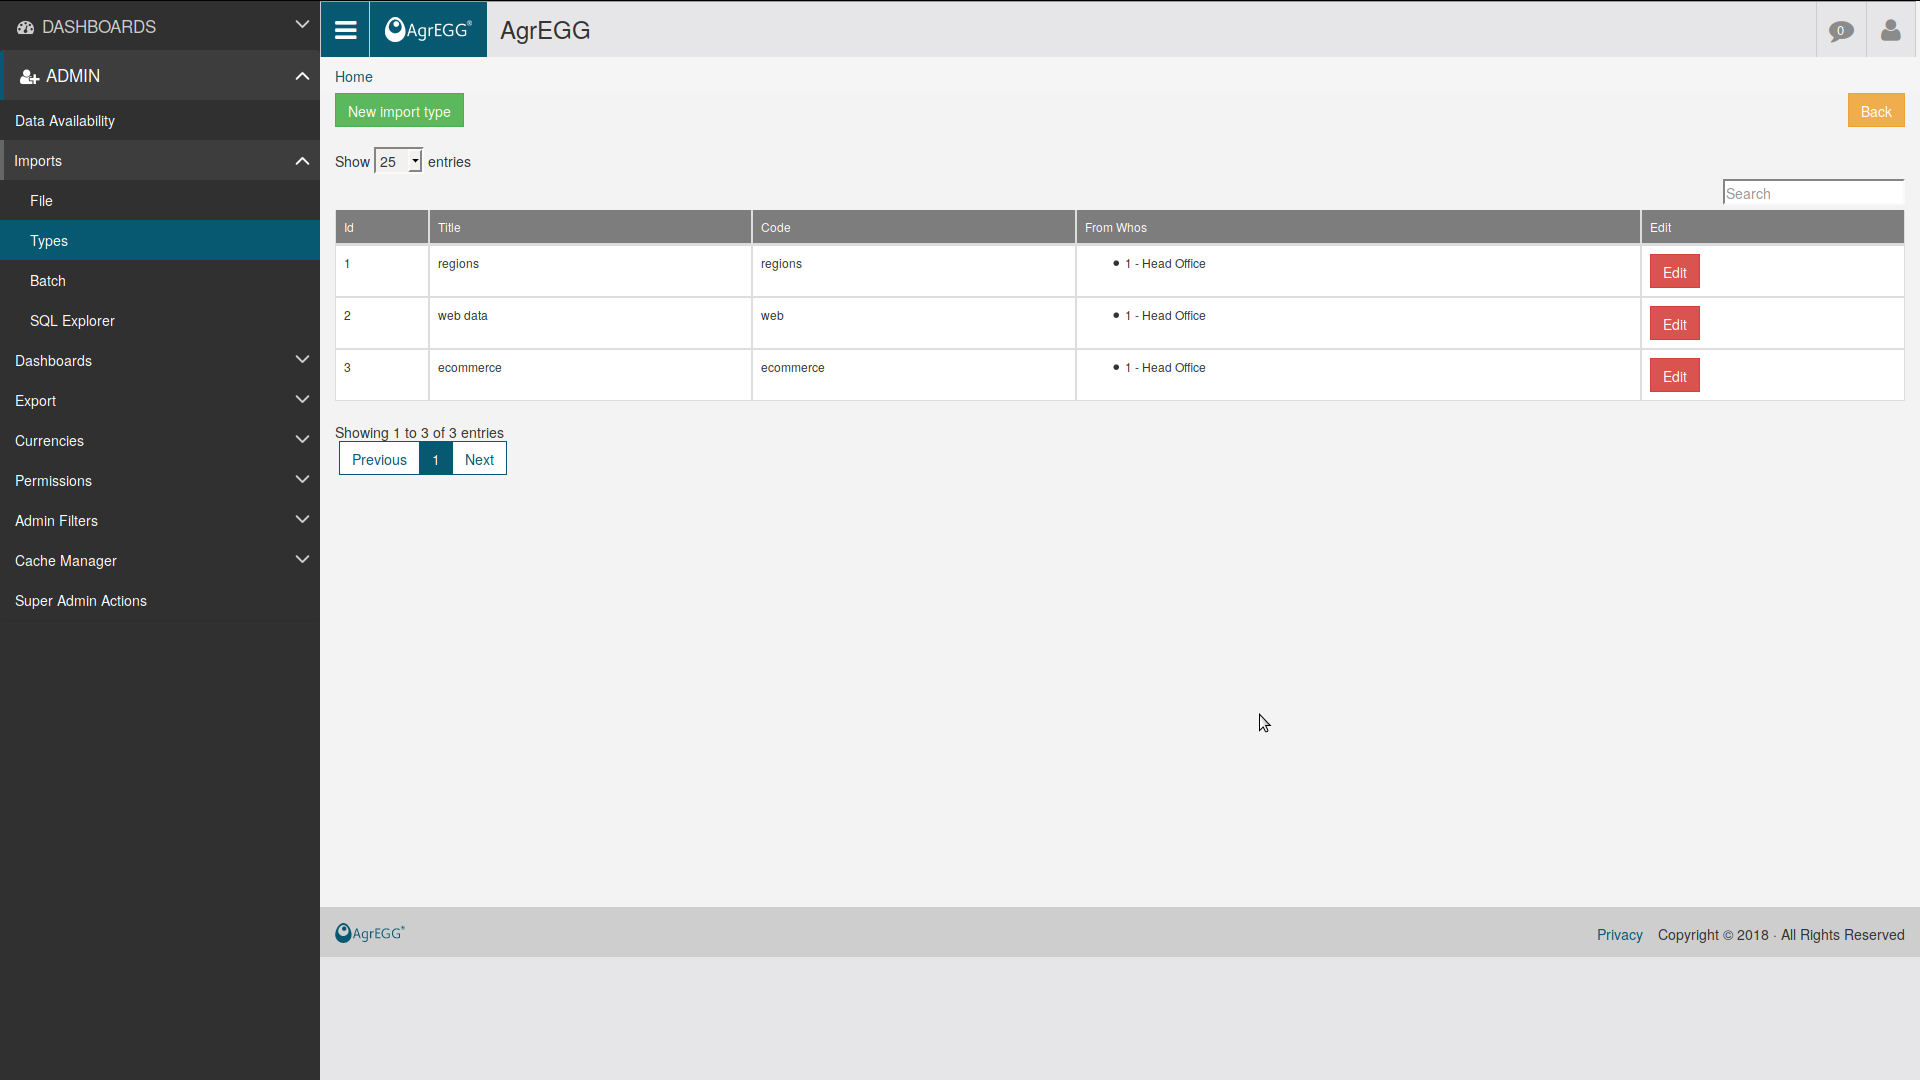Sort table by Code column
This screenshot has width=1920, height=1080.
(914, 227)
